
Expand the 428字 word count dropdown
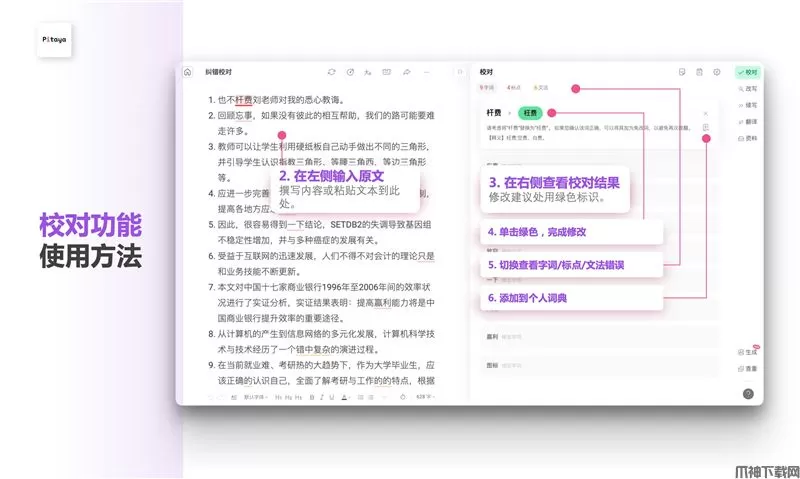[x=425, y=397]
